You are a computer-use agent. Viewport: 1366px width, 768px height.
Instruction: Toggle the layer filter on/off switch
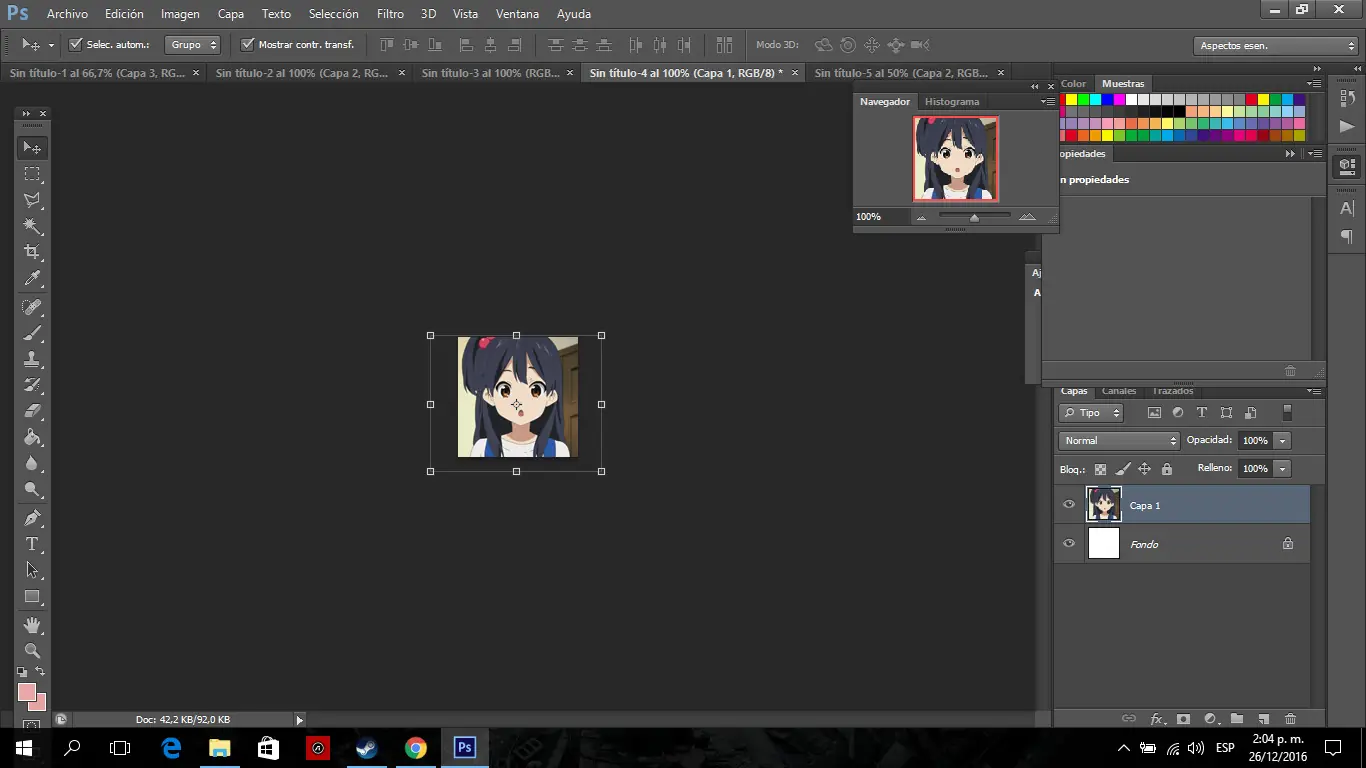tap(1287, 413)
